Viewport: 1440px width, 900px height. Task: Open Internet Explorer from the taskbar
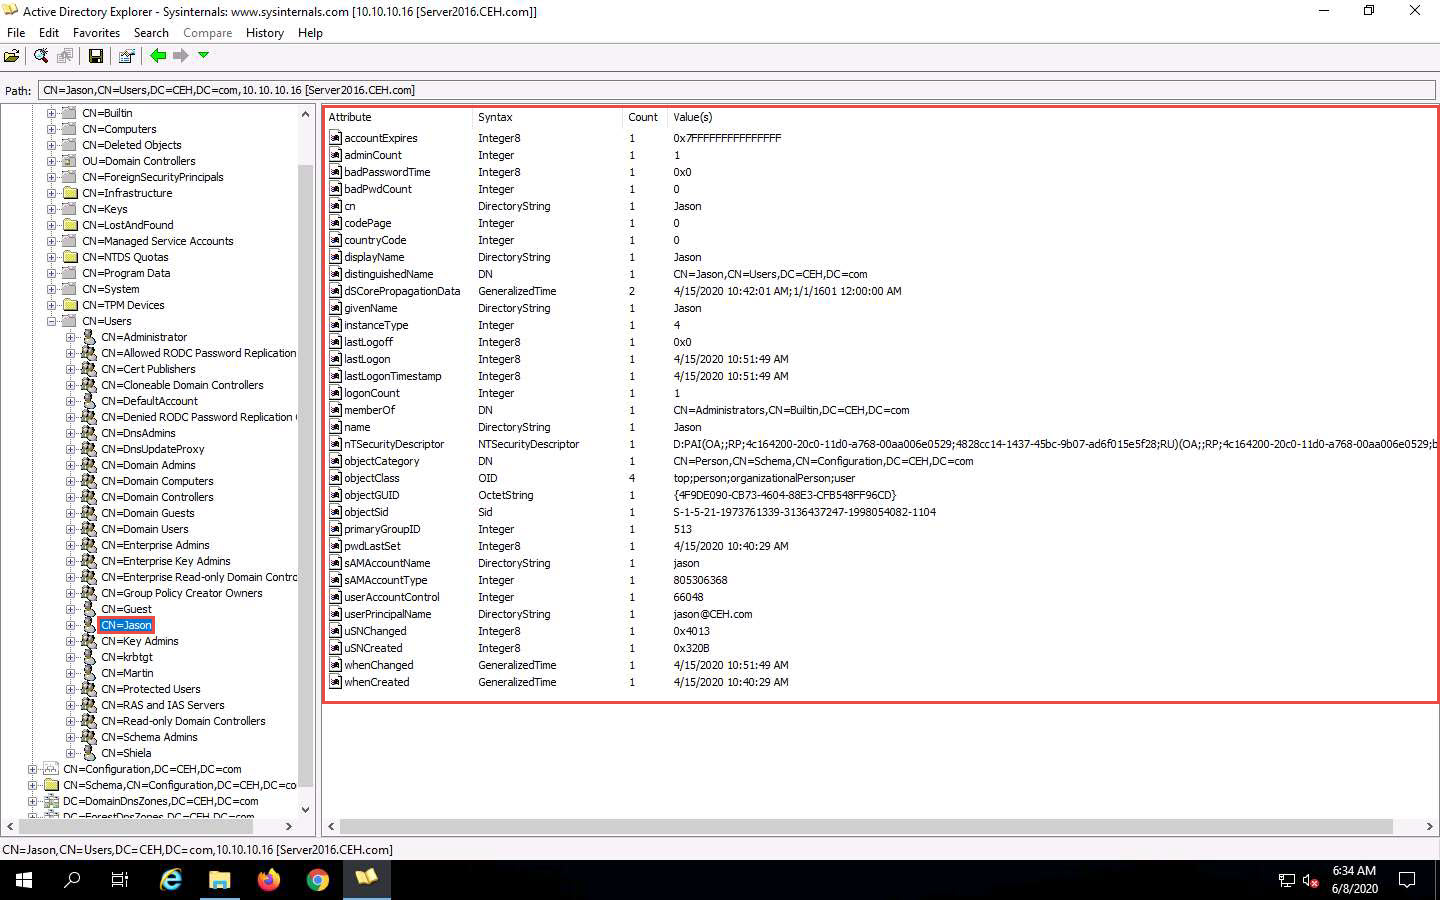(172, 880)
